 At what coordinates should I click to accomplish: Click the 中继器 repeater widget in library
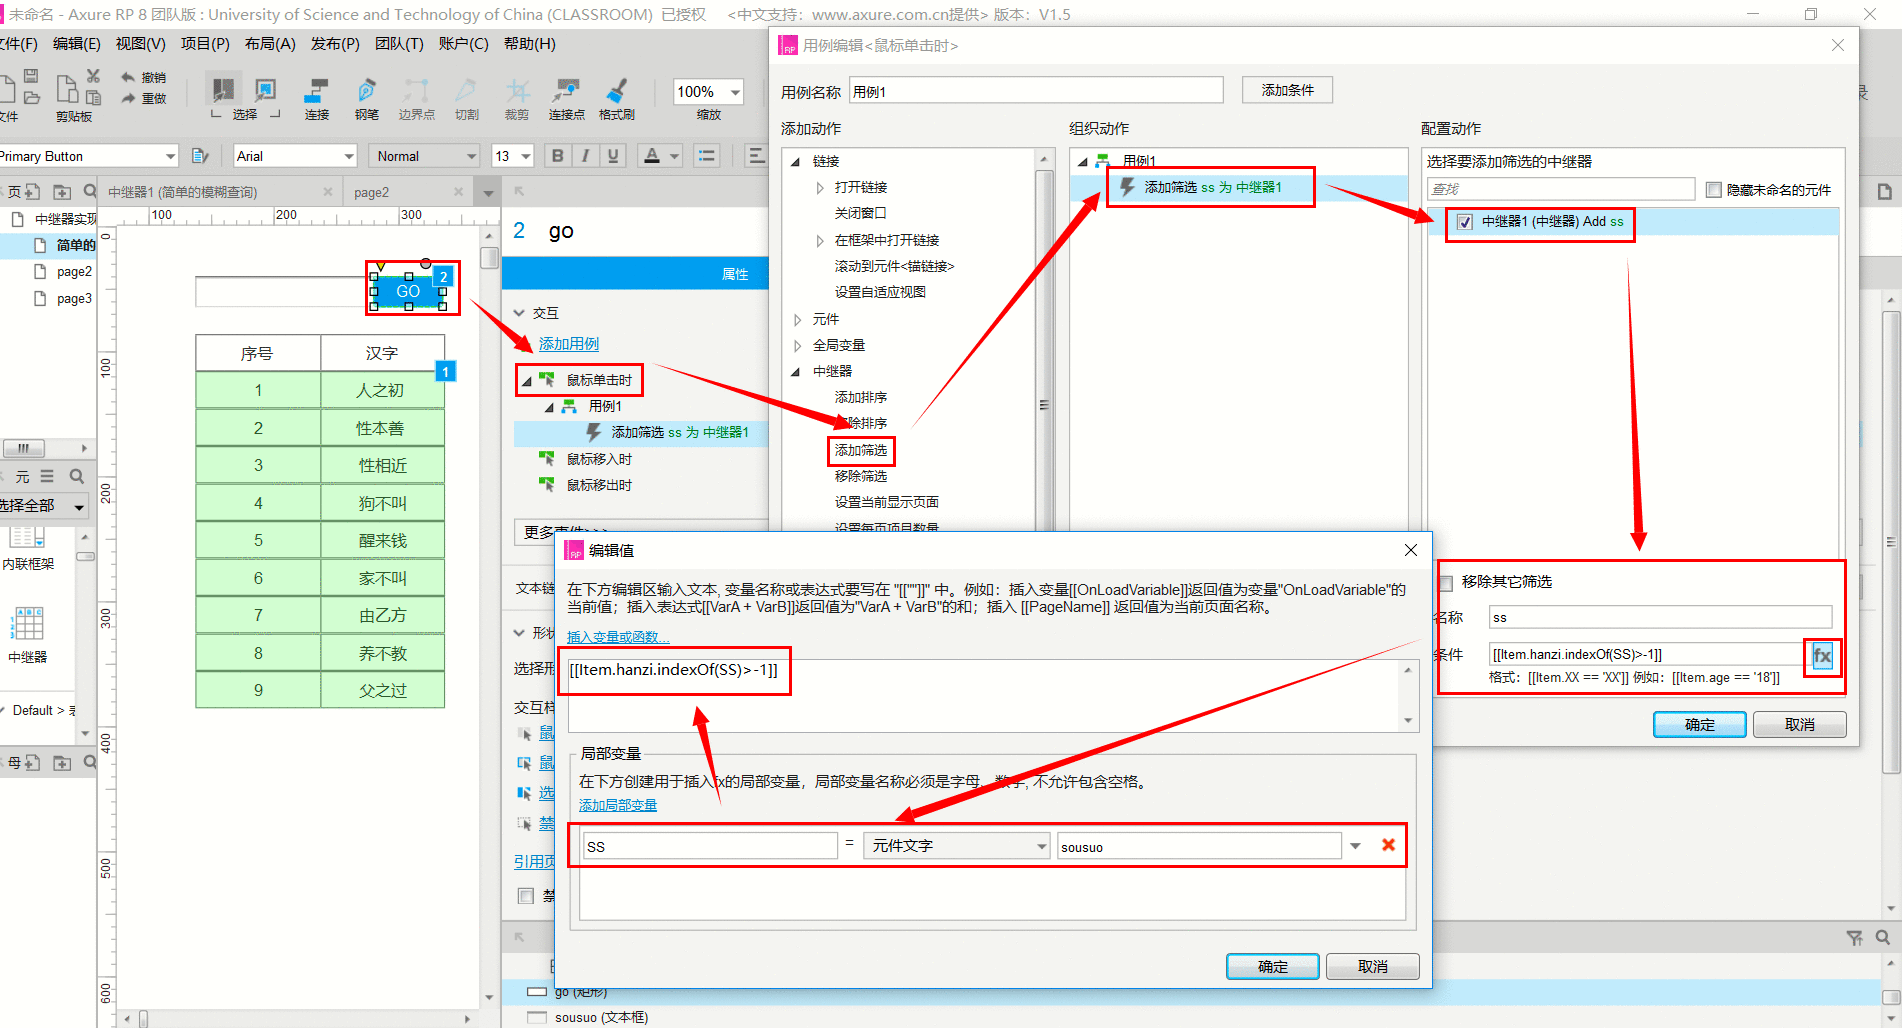click(x=27, y=634)
